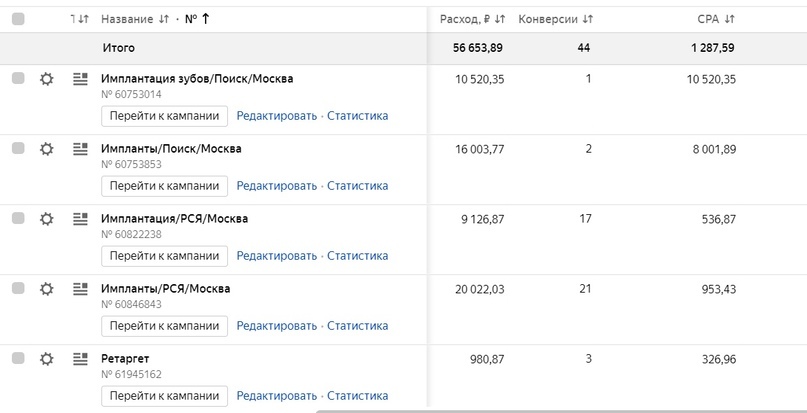Open settings gear for Имплантация зубов/Поиск/Москва
Image resolution: width=807 pixels, height=413 pixels.
[46, 79]
